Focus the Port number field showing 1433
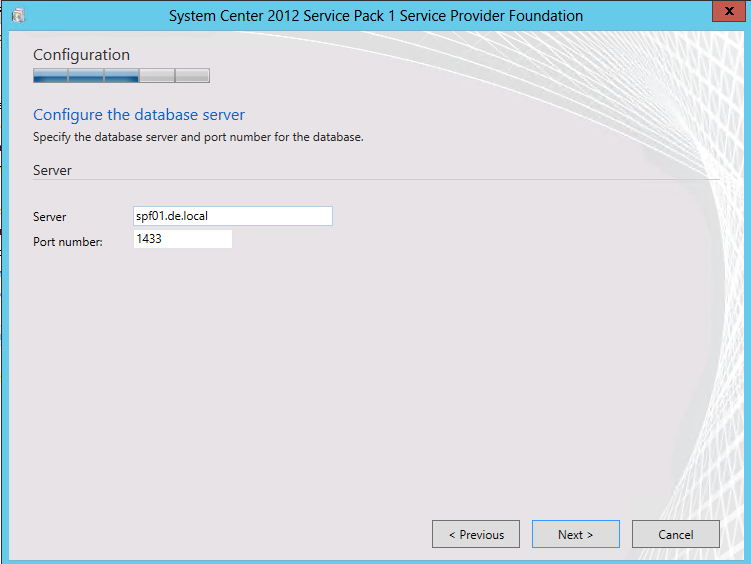 click(x=182, y=240)
